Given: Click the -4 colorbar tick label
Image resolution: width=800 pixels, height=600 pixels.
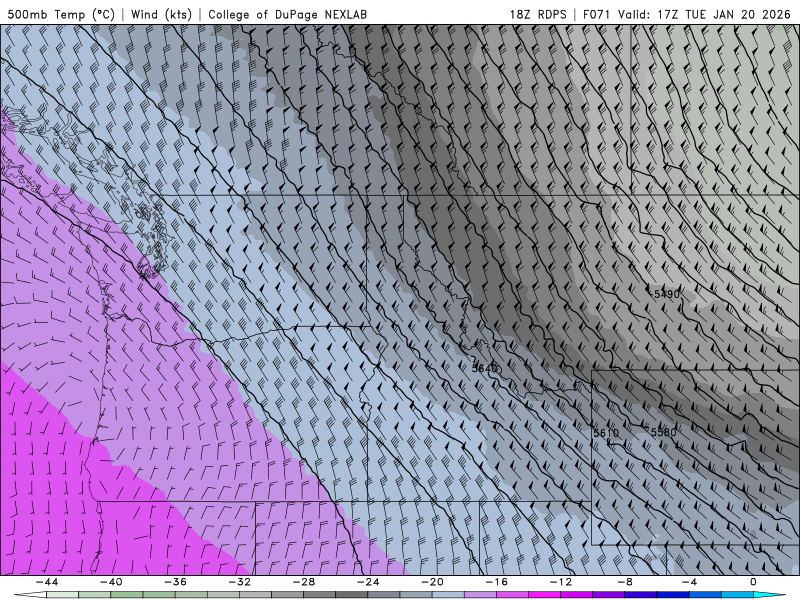Looking at the screenshot, I should [689, 582].
